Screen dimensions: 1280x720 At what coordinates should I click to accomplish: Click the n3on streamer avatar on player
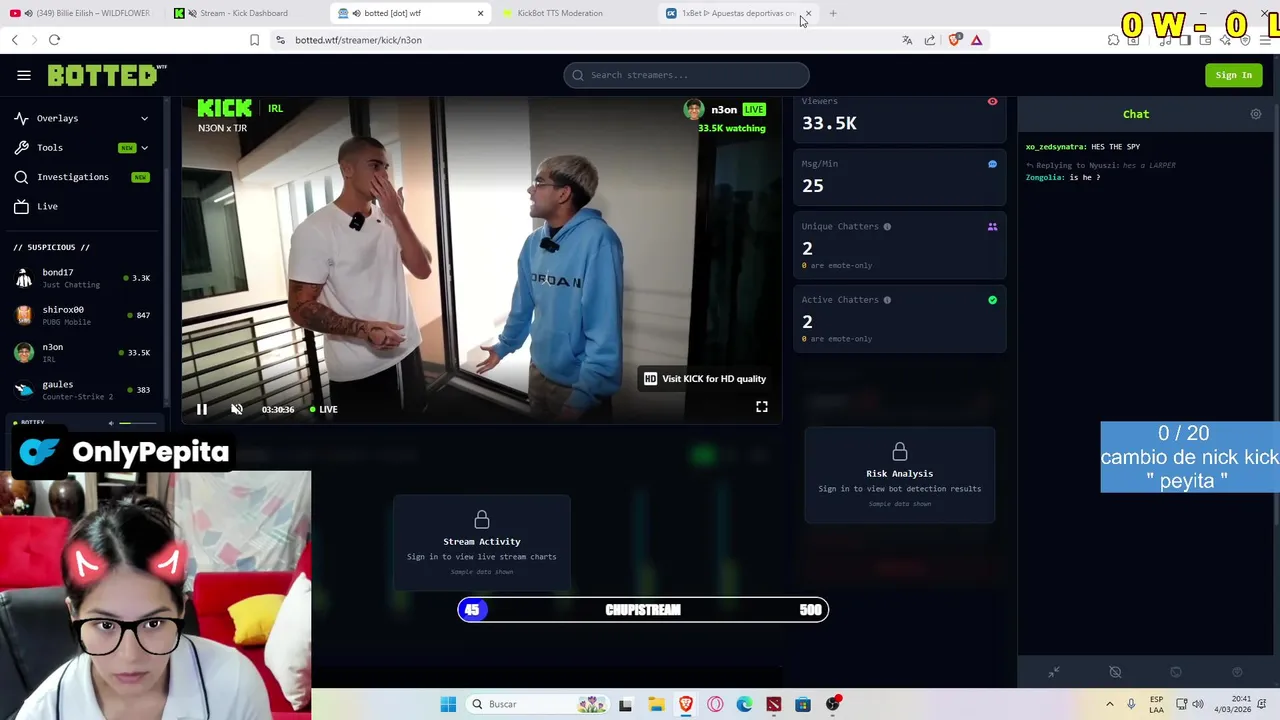coord(694,110)
